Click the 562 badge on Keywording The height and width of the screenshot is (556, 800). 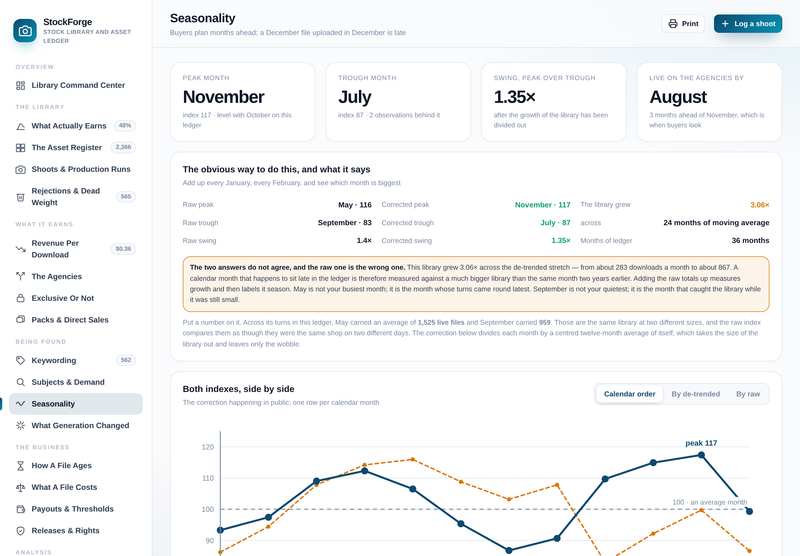[126, 360]
